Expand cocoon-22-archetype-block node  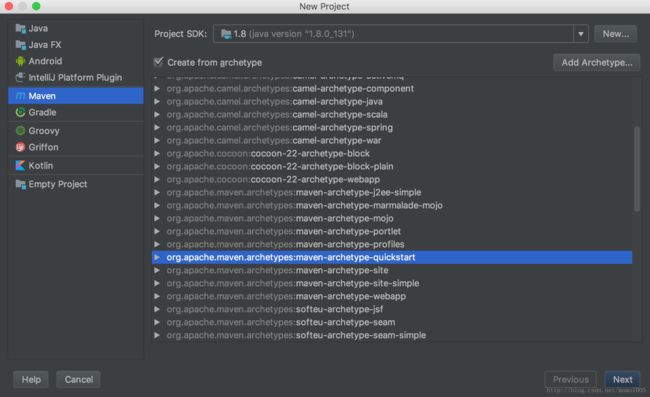pos(157,153)
